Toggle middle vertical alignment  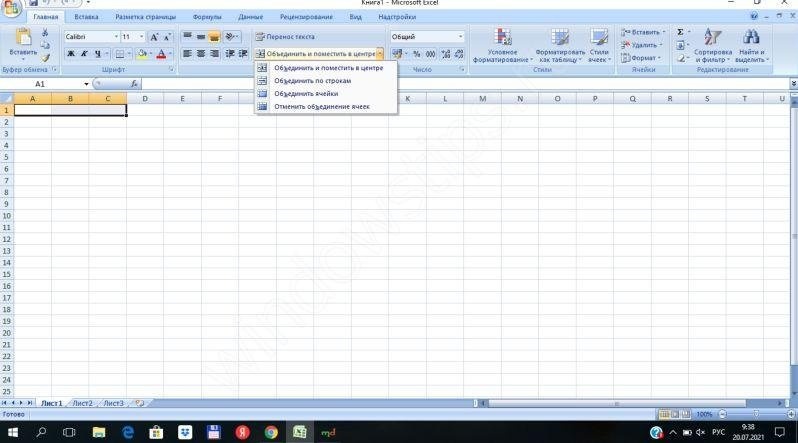click(x=201, y=36)
